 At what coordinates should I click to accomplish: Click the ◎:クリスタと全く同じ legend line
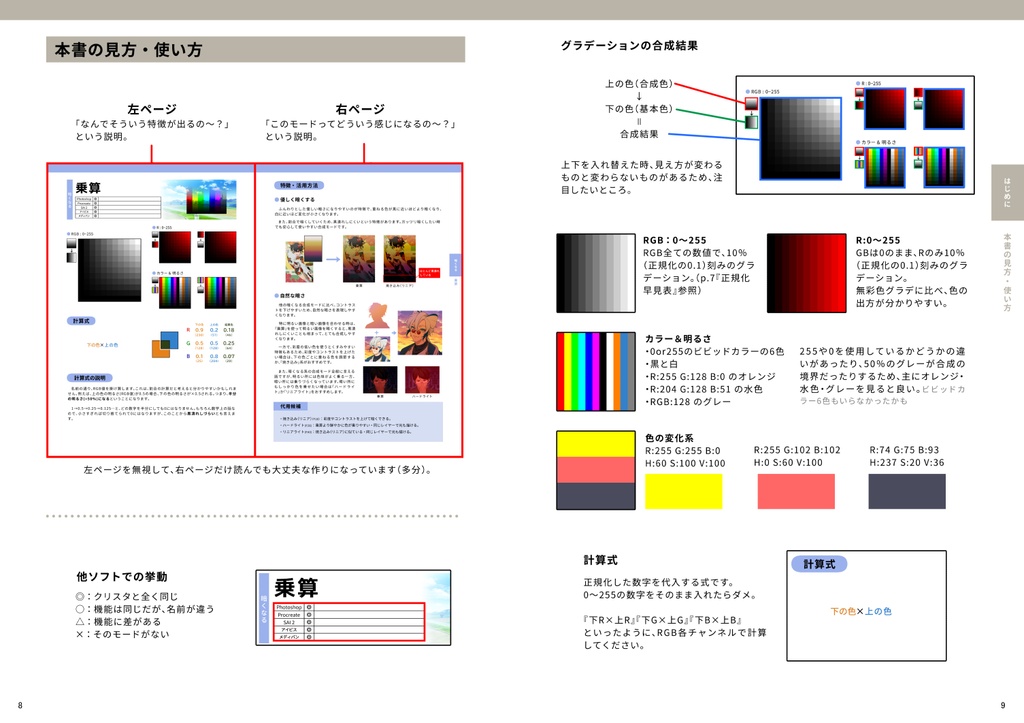127,596
